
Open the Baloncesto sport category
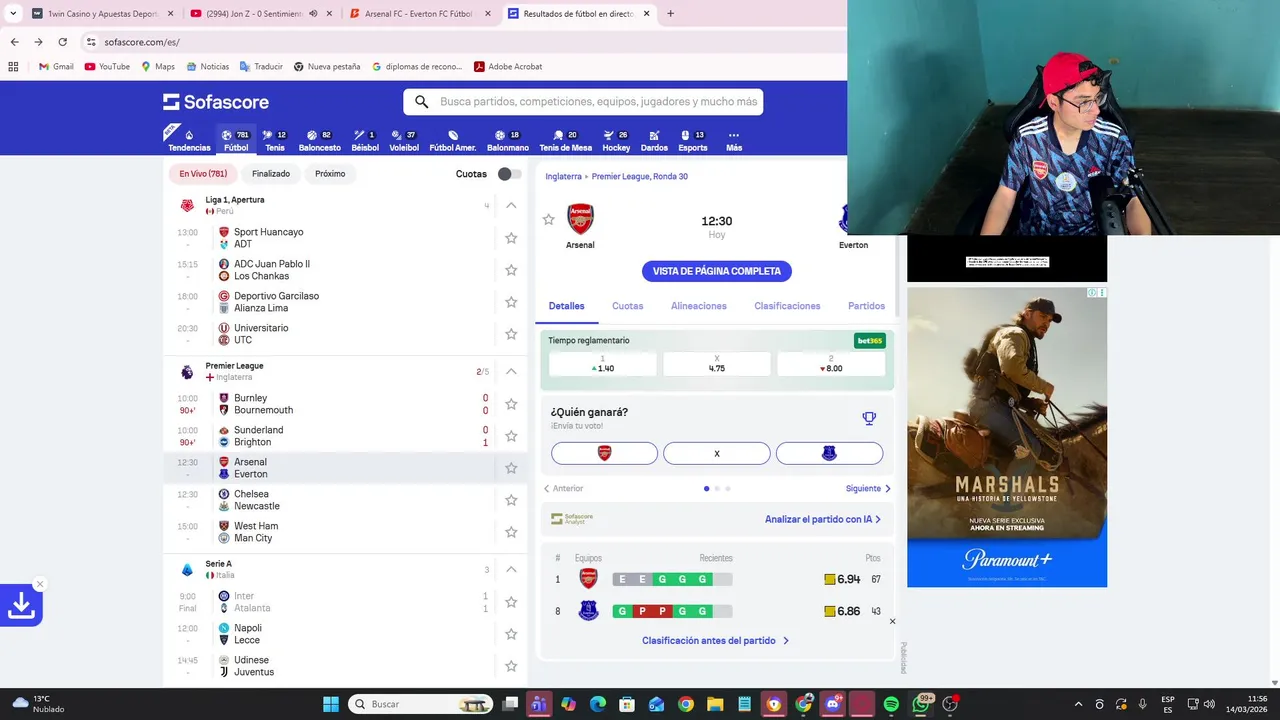pyautogui.click(x=319, y=141)
